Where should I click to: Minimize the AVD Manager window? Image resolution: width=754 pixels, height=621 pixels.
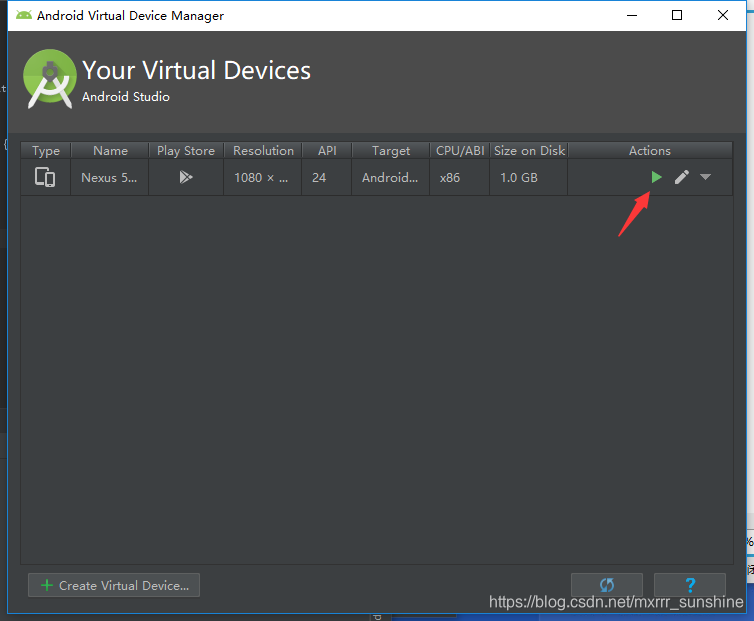[632, 15]
